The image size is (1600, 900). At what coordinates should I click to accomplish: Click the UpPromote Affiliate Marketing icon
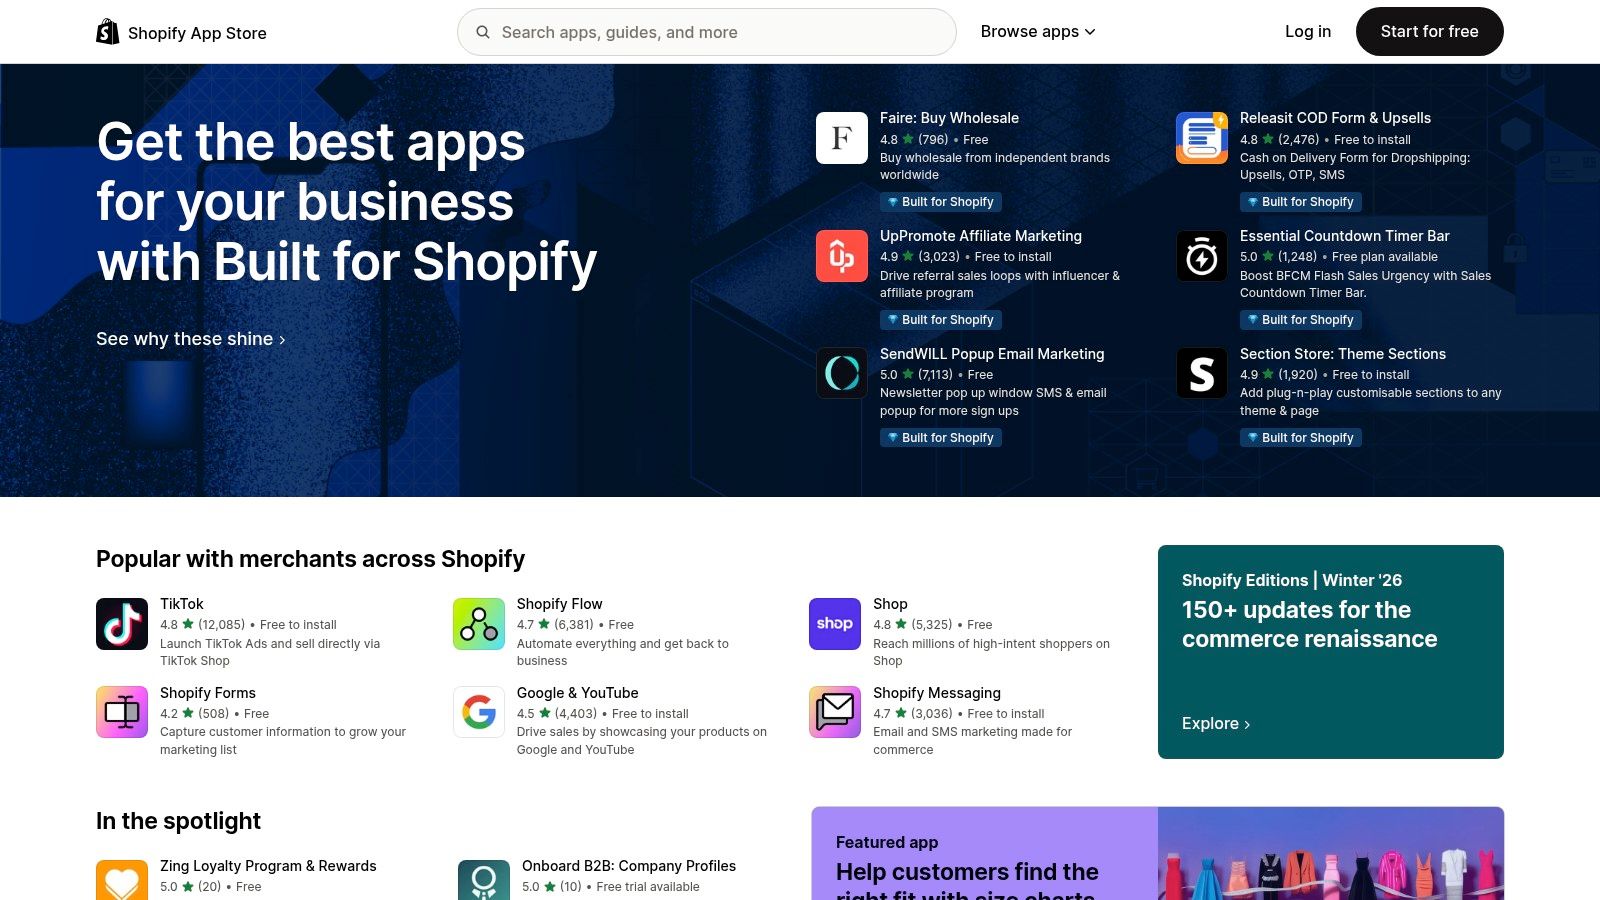(x=841, y=256)
